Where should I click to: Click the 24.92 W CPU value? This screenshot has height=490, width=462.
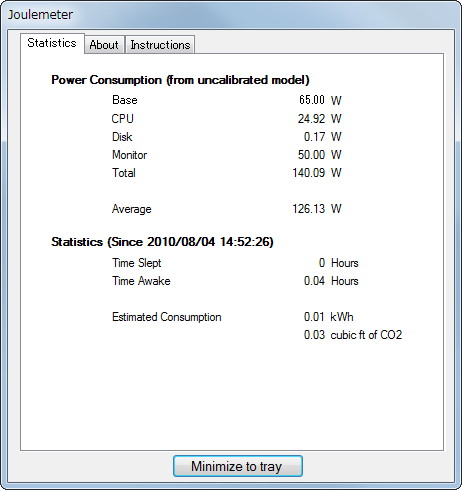320,119
